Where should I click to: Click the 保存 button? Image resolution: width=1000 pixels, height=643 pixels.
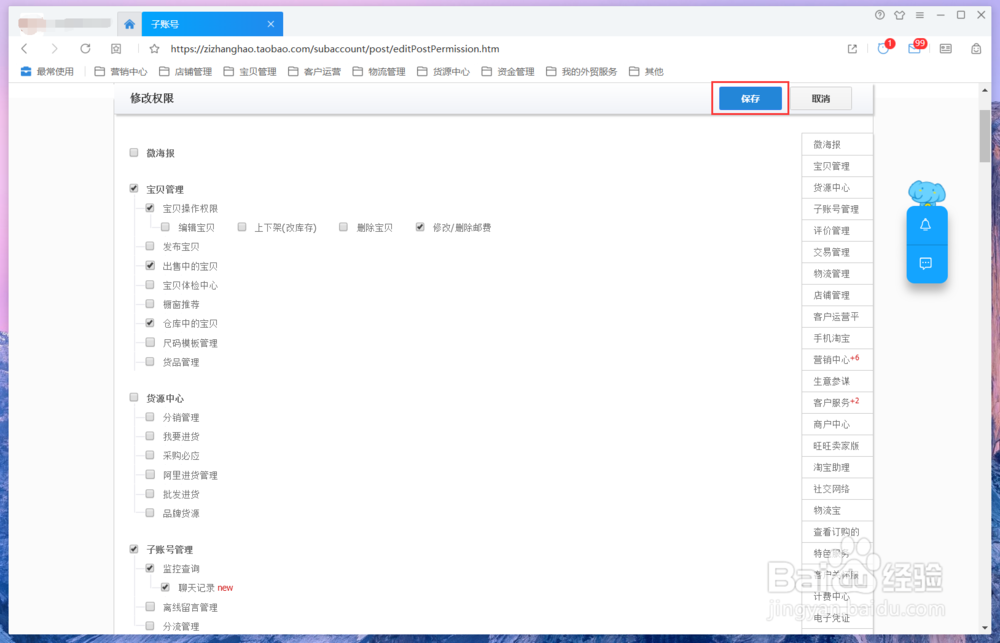tap(750, 98)
